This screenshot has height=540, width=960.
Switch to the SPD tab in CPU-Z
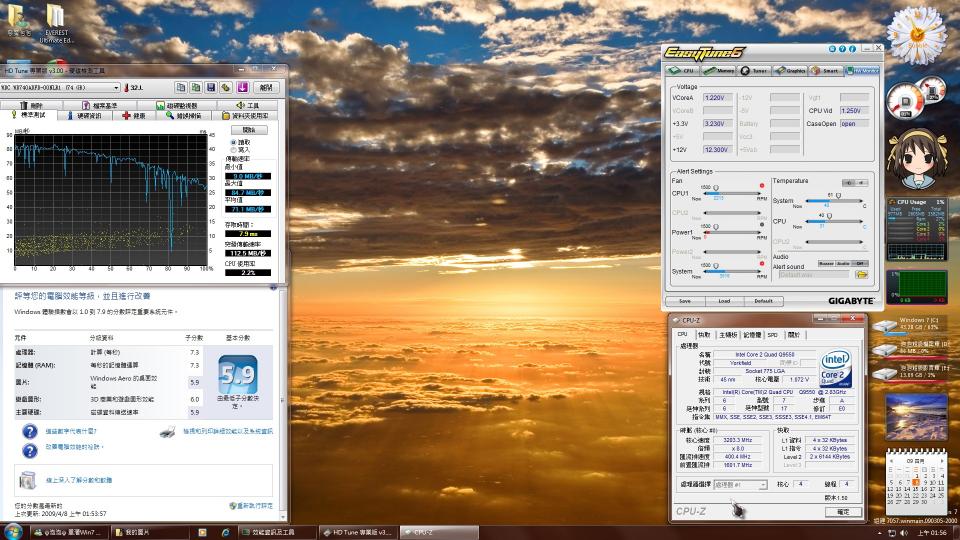tap(772, 335)
